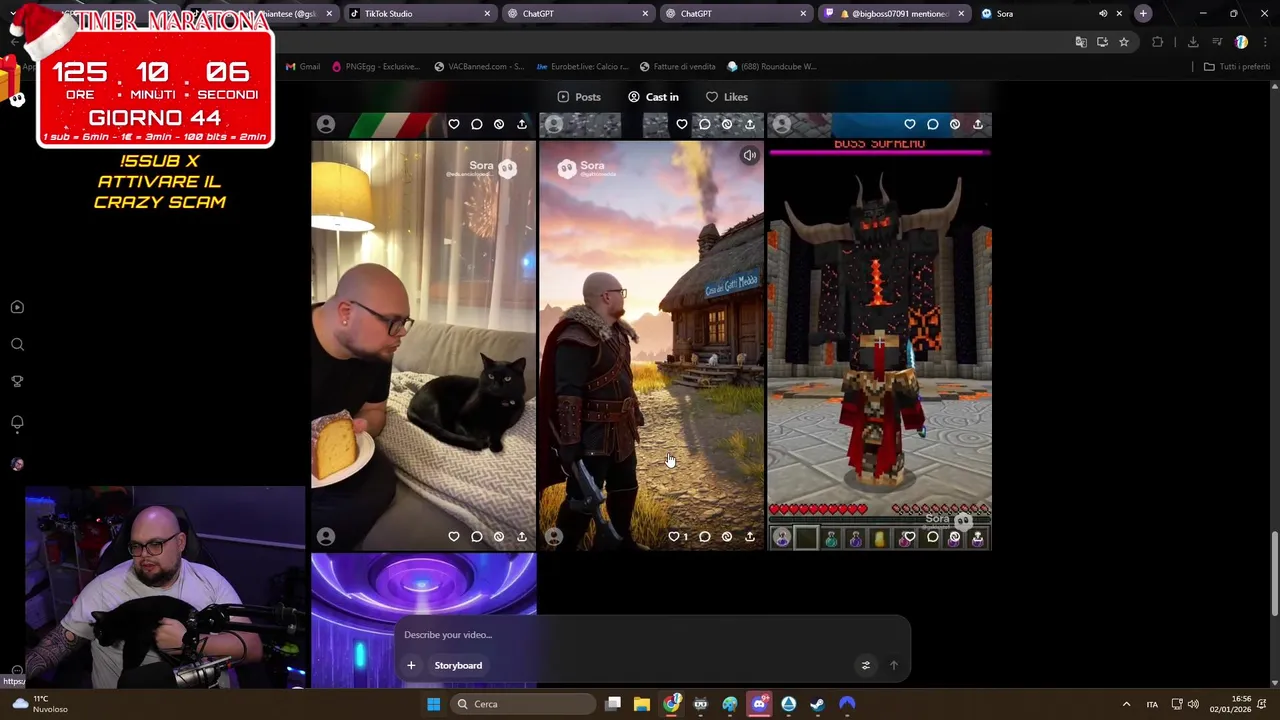
Task: Like the bald man with black cat video
Action: pyautogui.click(x=454, y=537)
